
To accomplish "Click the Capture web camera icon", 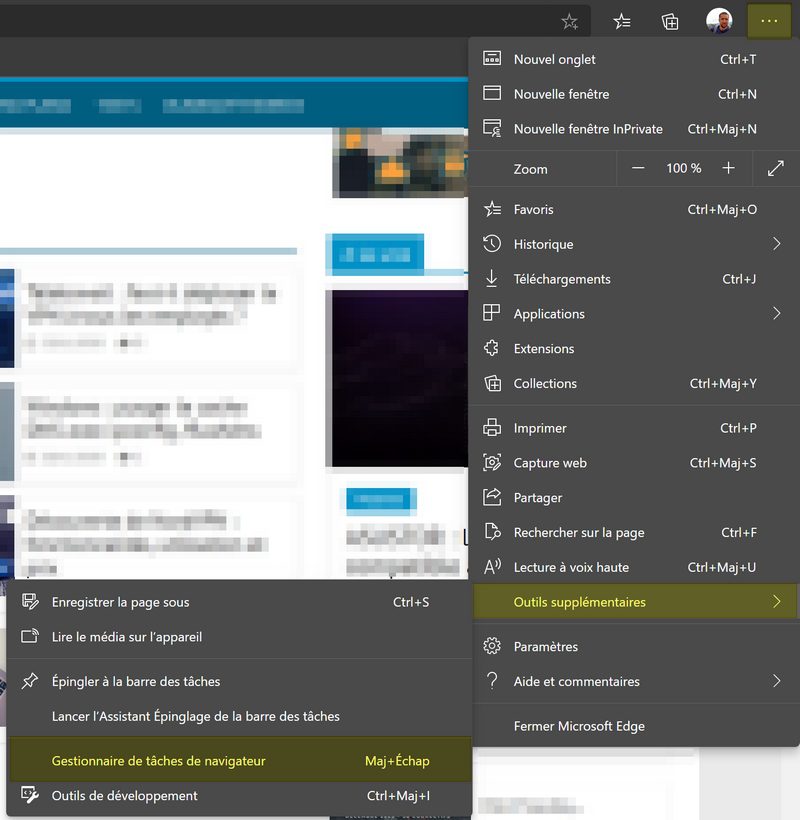I will tap(492, 462).
